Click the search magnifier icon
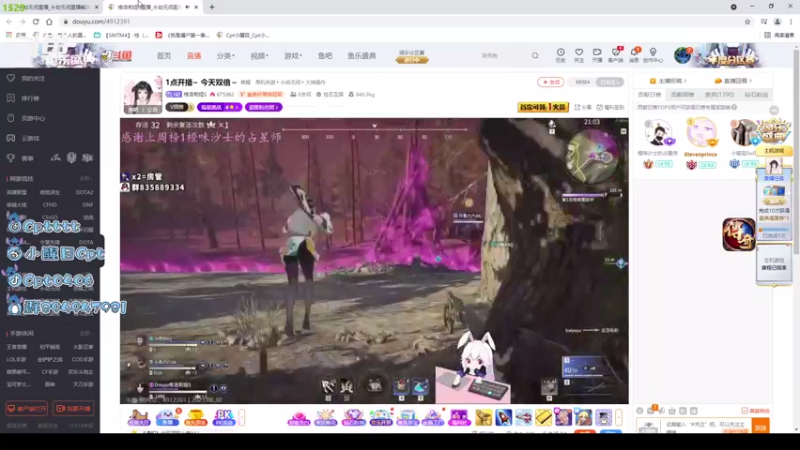Viewport: 800px width, 450px height. tap(535, 56)
